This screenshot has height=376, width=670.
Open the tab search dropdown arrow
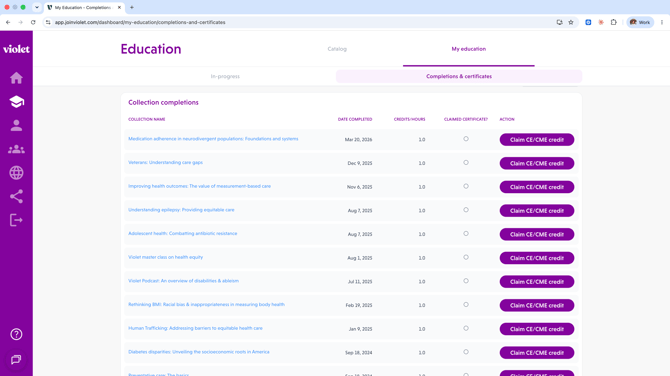click(37, 7)
